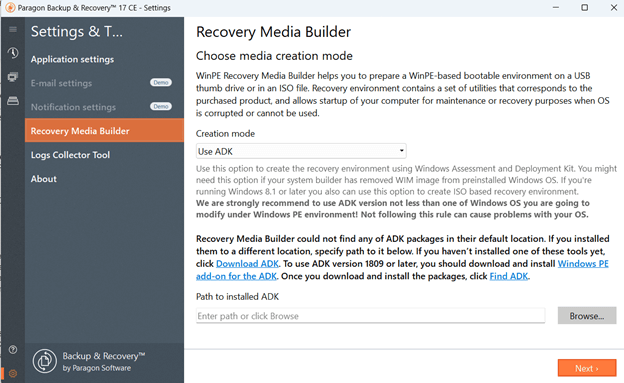Screen dimensions: 624x383
Task: Close the Paragon settings window
Action: [x=614, y=8]
